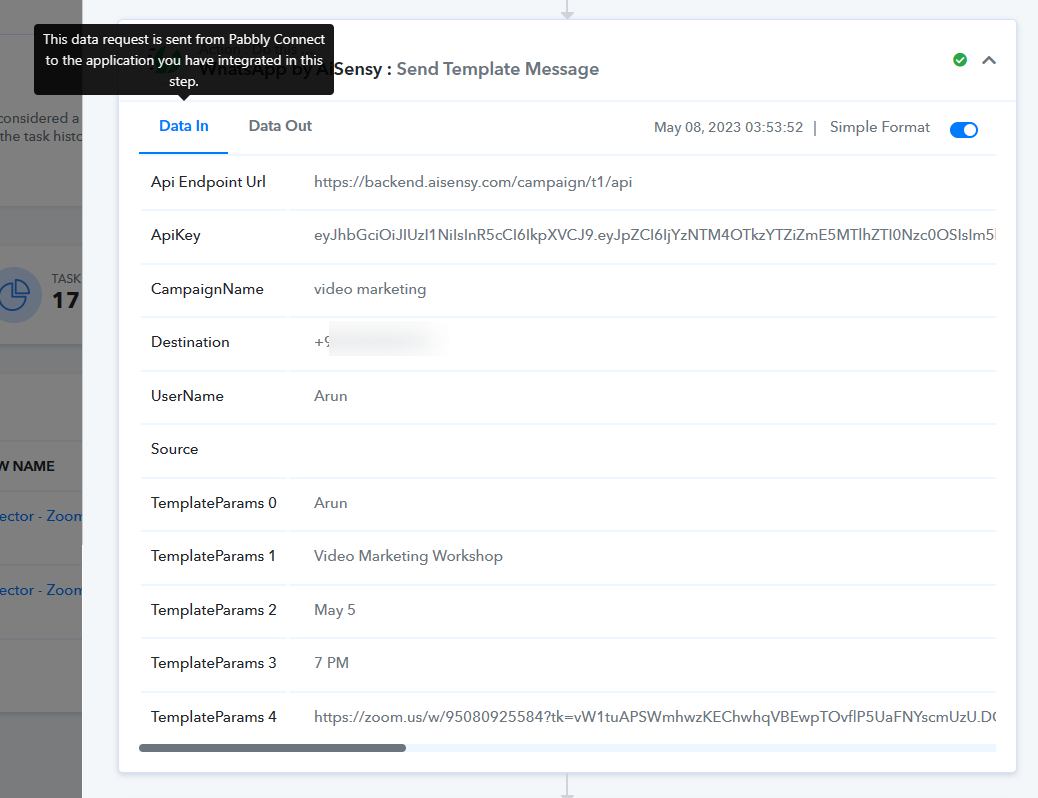1038x798 pixels.
Task: Switch to the Data In tab
Action: coord(183,126)
